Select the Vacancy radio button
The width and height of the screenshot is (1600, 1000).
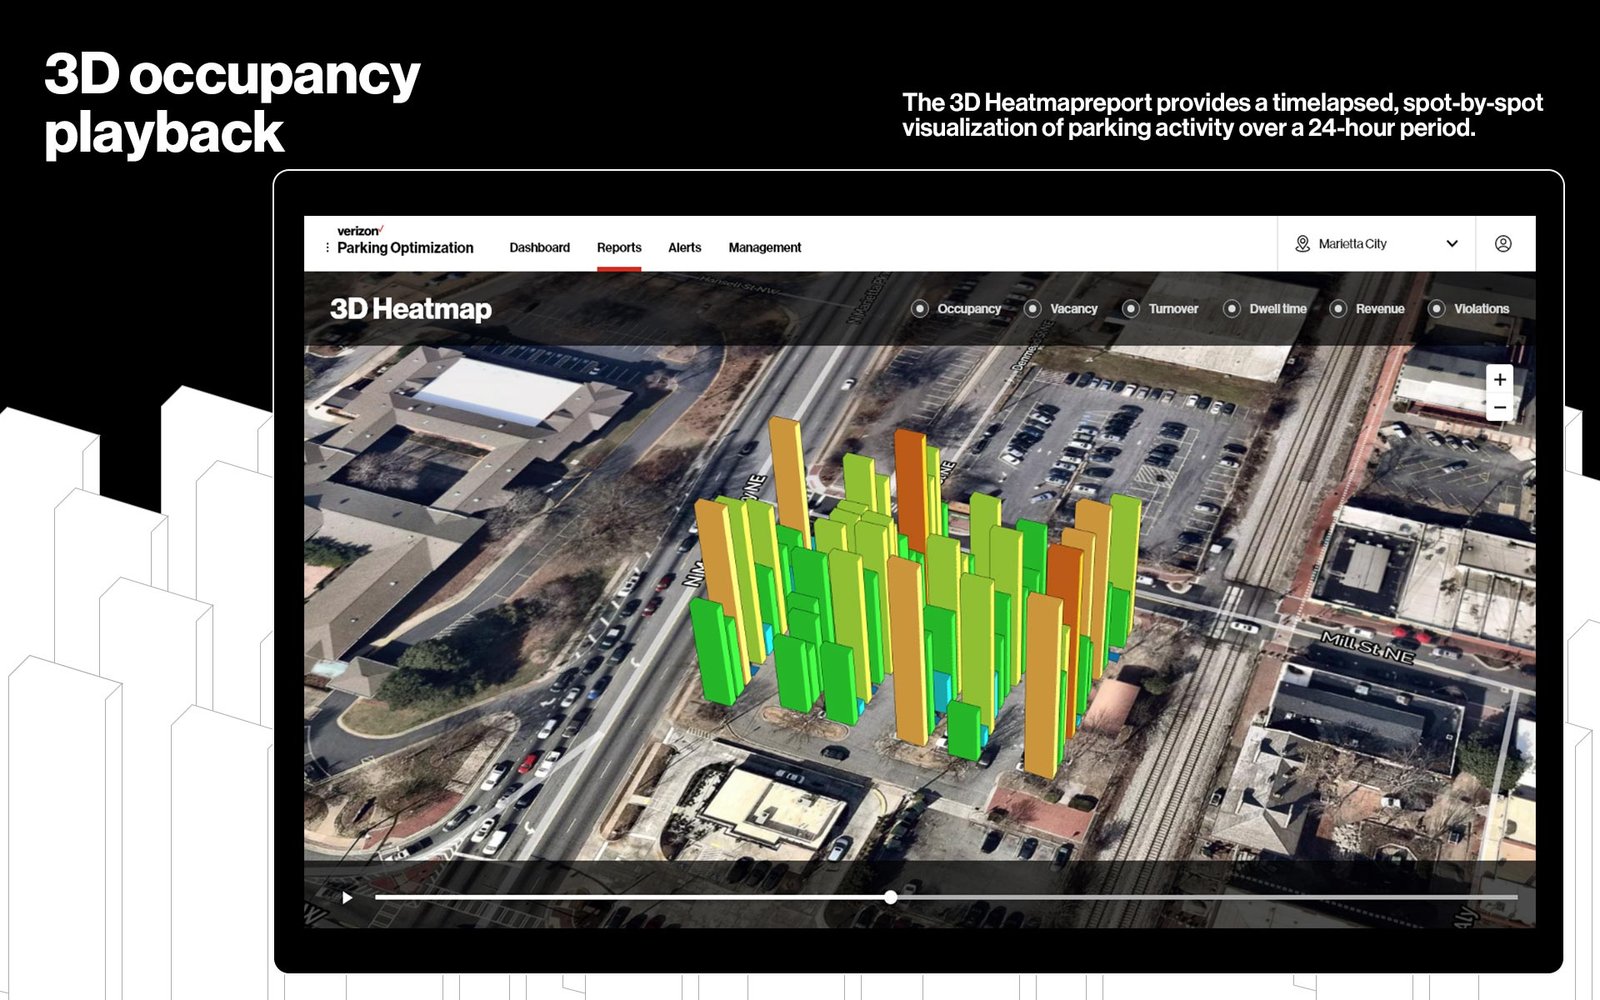1033,309
